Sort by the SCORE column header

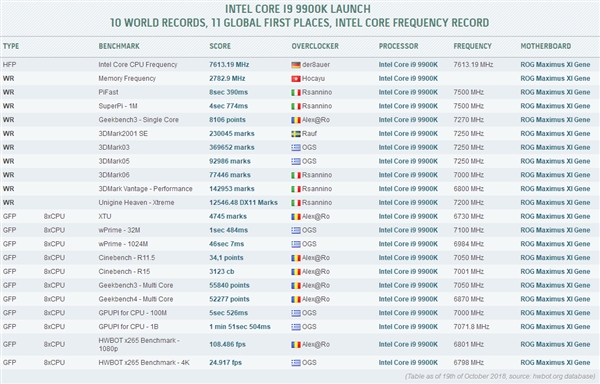pos(220,46)
